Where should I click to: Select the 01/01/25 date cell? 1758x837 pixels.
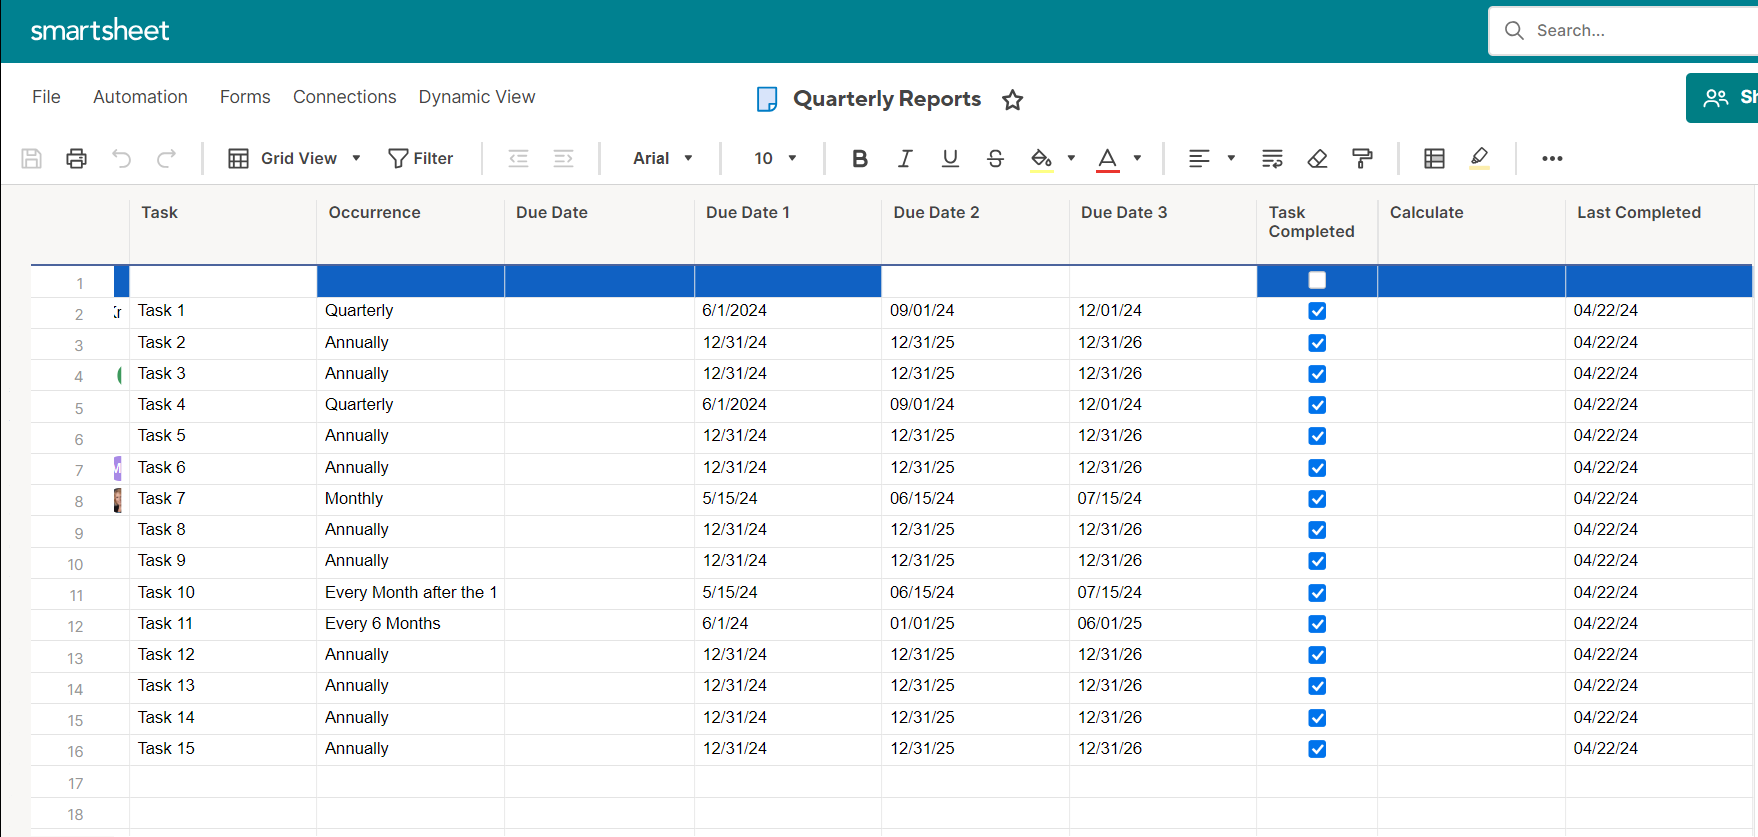pyautogui.click(x=975, y=624)
